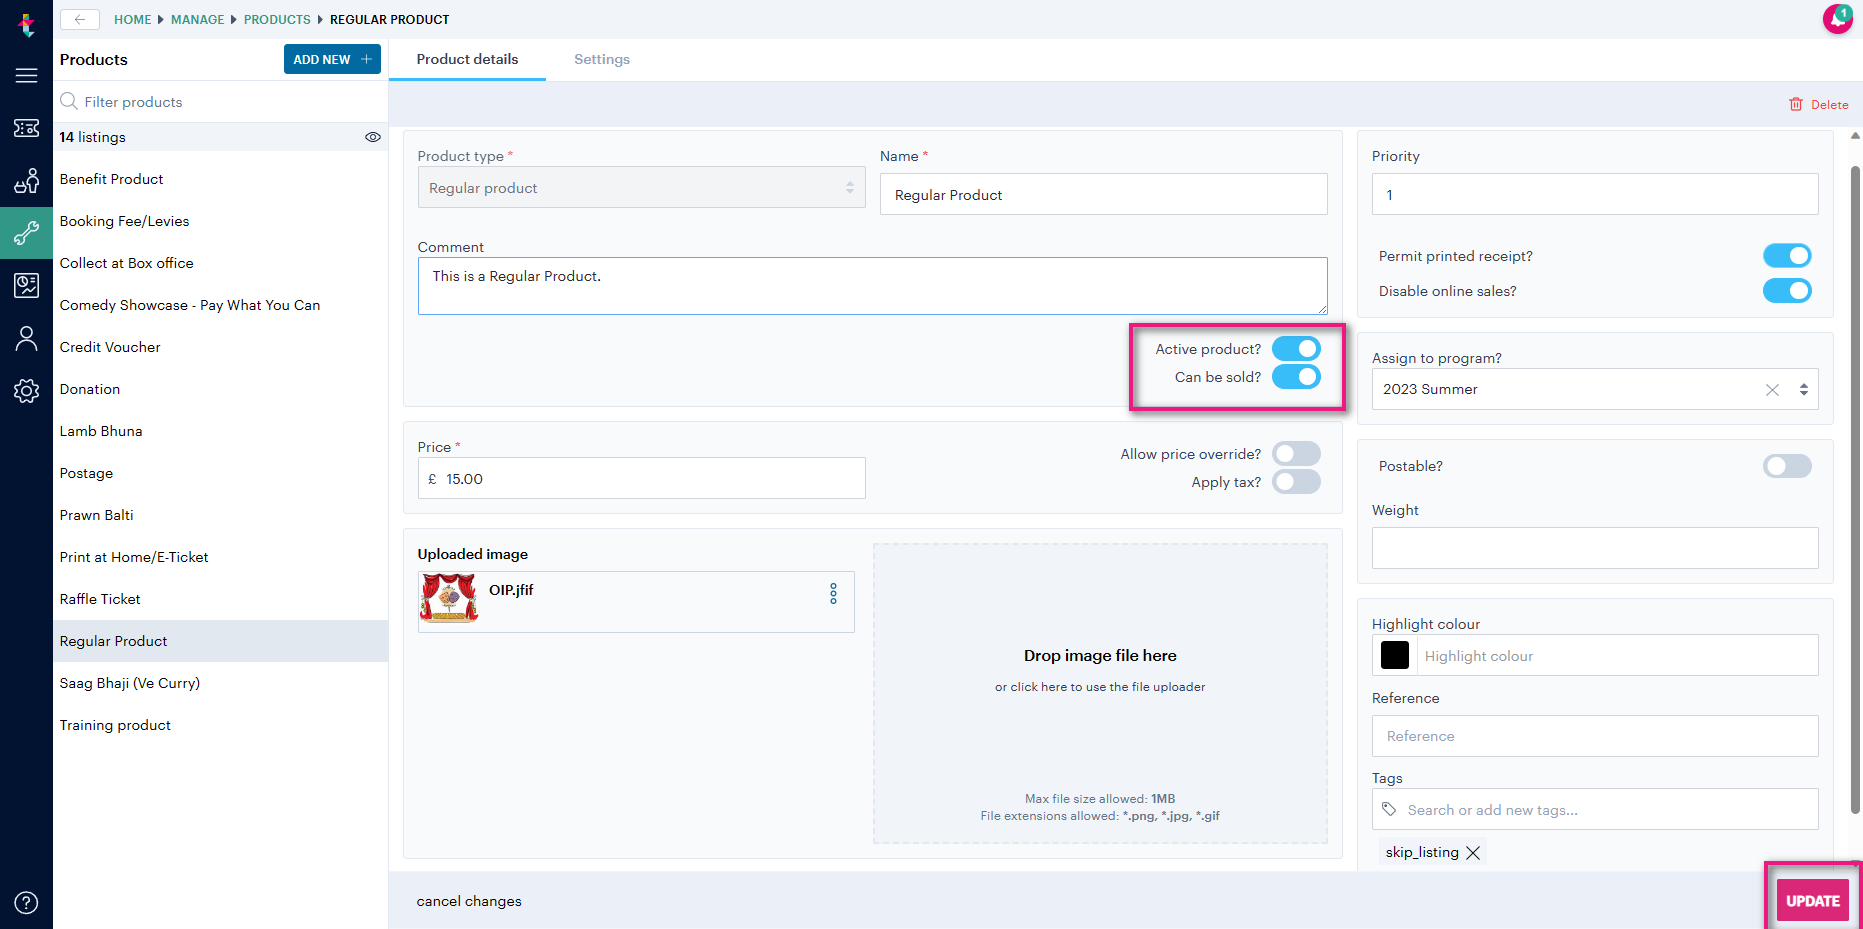Screen dimensions: 1863x929
Task: Open the reports chart sidebar icon
Action: (x=27, y=286)
